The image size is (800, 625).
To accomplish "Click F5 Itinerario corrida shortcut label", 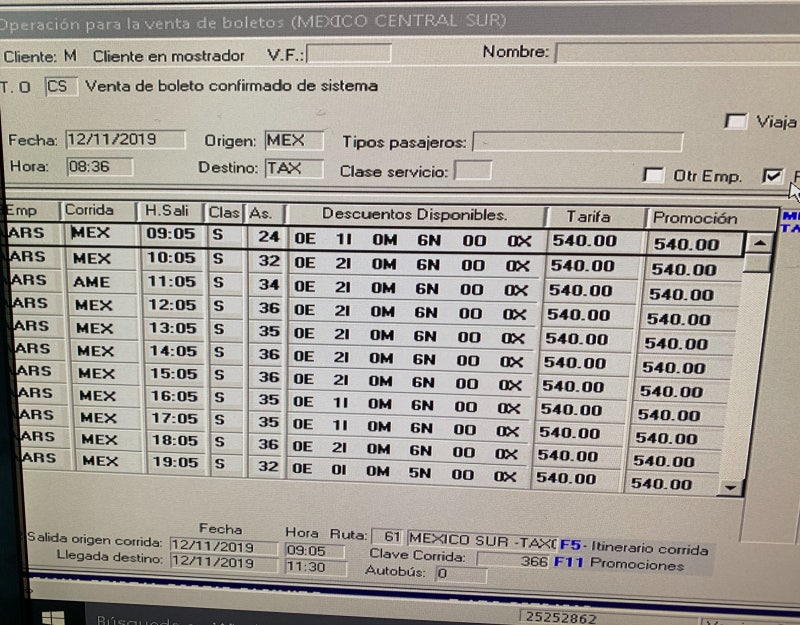I will coord(634,547).
